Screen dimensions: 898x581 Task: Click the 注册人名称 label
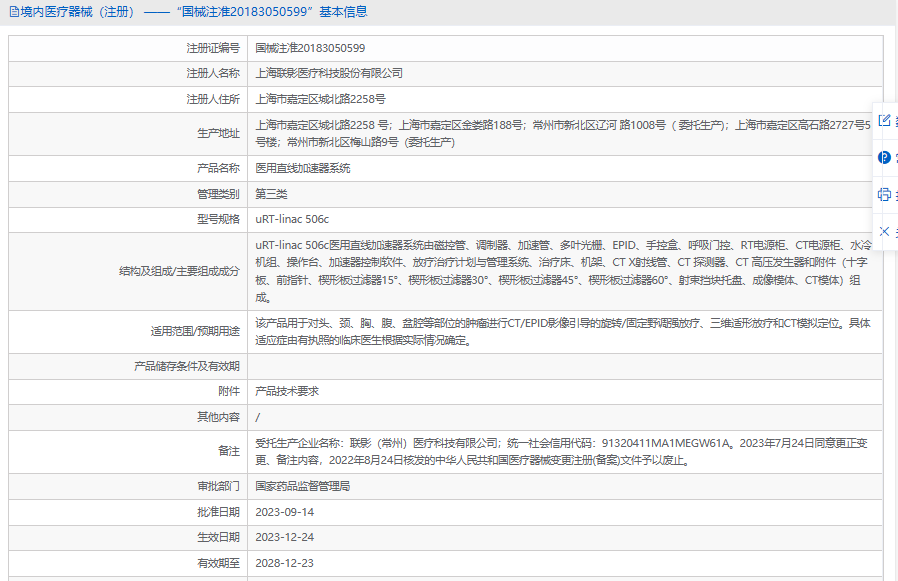coord(213,73)
